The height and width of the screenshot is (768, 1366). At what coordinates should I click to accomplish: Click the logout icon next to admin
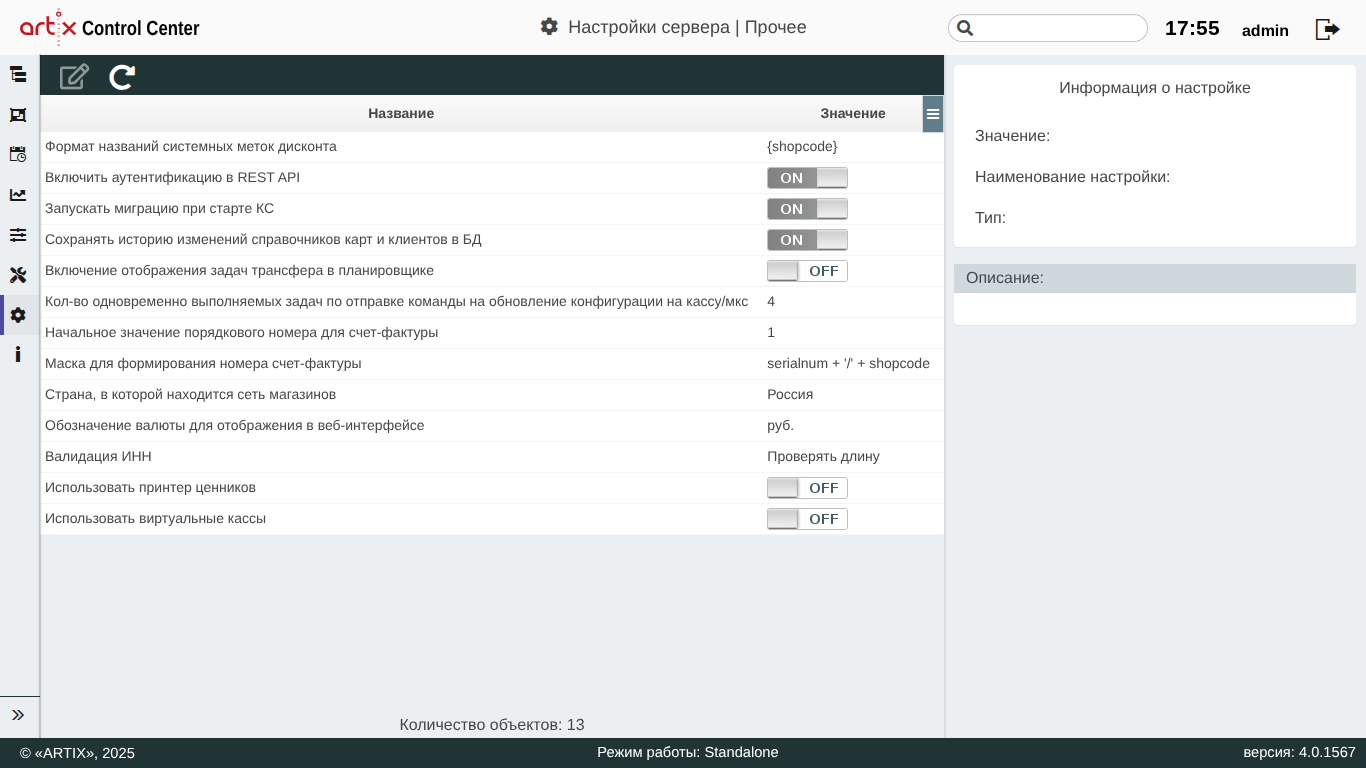[x=1327, y=29]
